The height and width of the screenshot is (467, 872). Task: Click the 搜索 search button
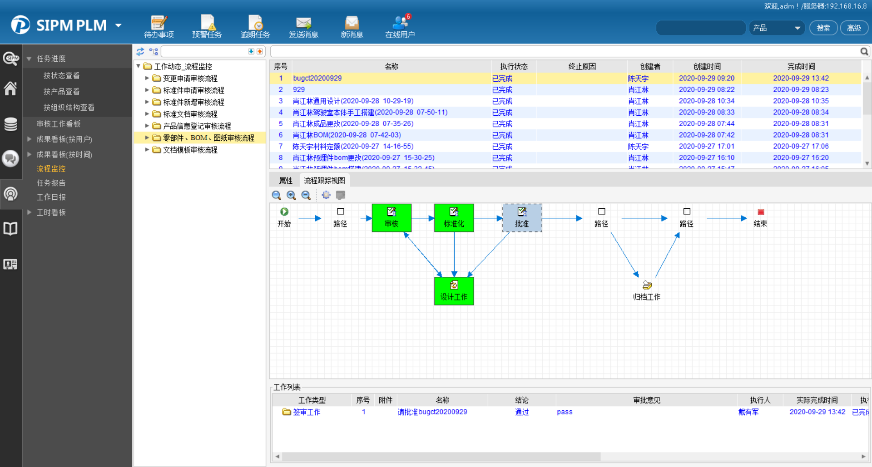(823, 28)
